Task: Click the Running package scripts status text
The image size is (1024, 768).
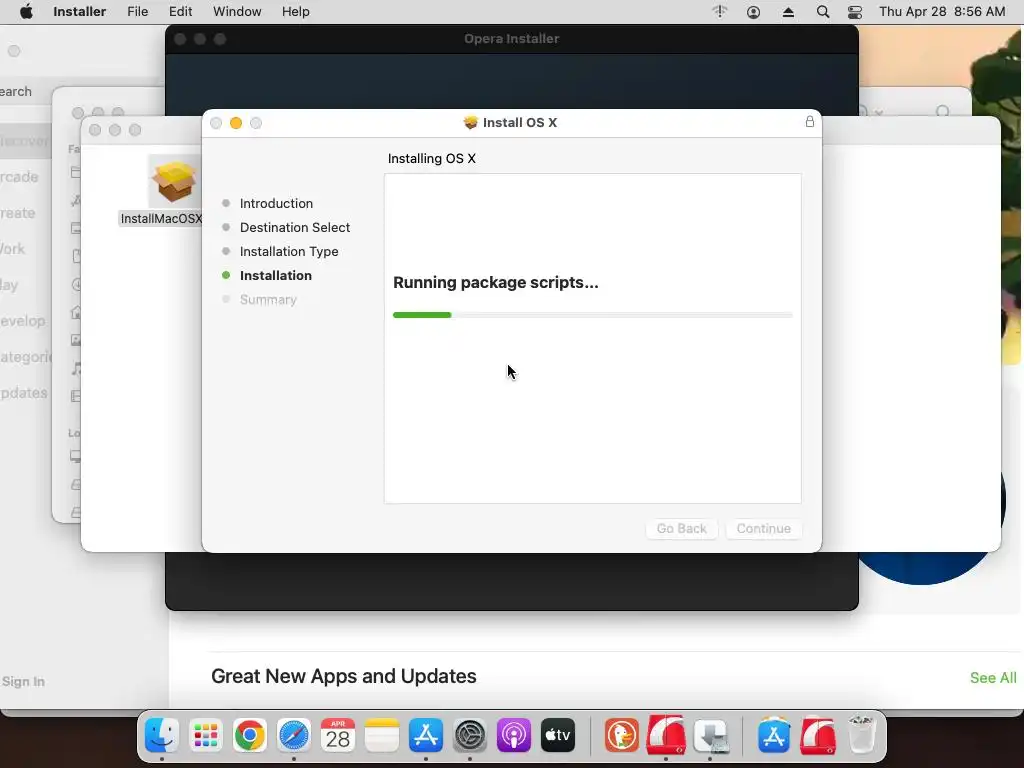Action: coord(496,282)
